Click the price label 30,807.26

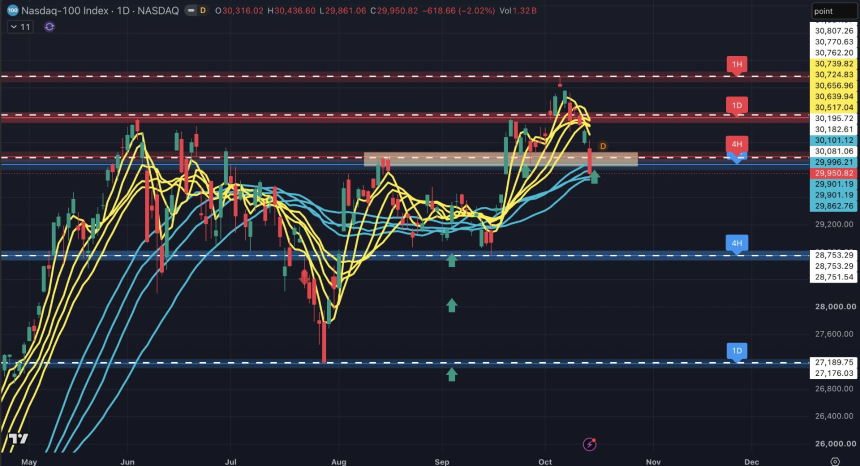[834, 31]
